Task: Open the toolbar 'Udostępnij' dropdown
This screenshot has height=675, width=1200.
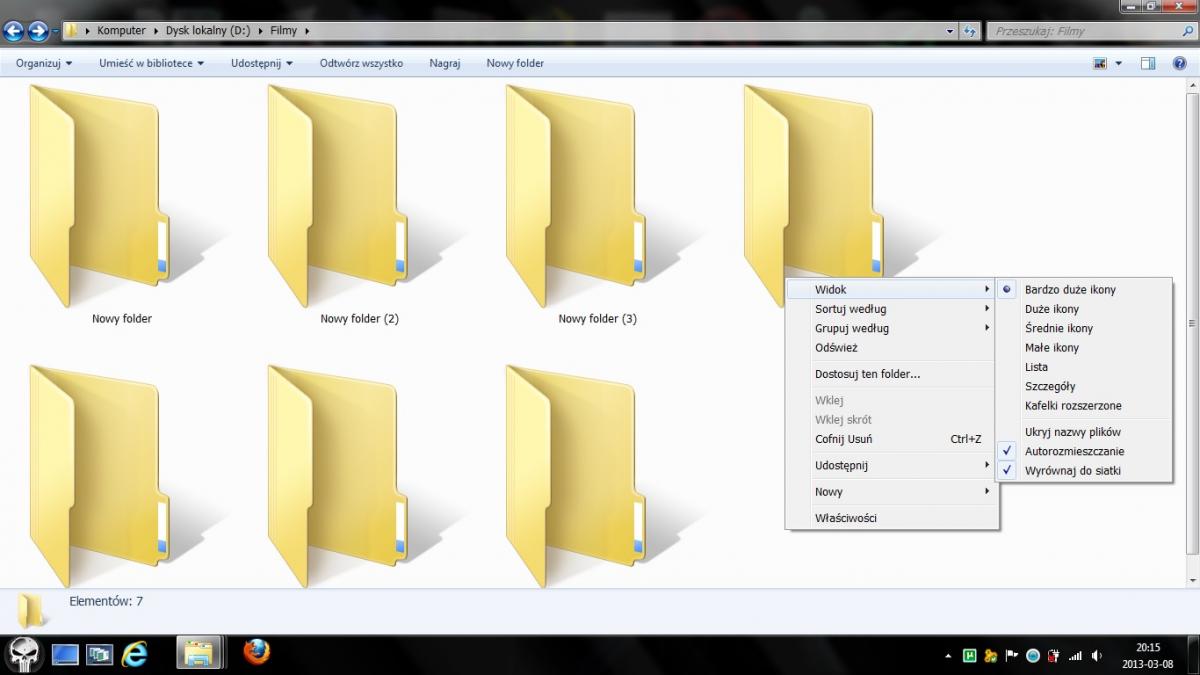Action: pos(261,63)
